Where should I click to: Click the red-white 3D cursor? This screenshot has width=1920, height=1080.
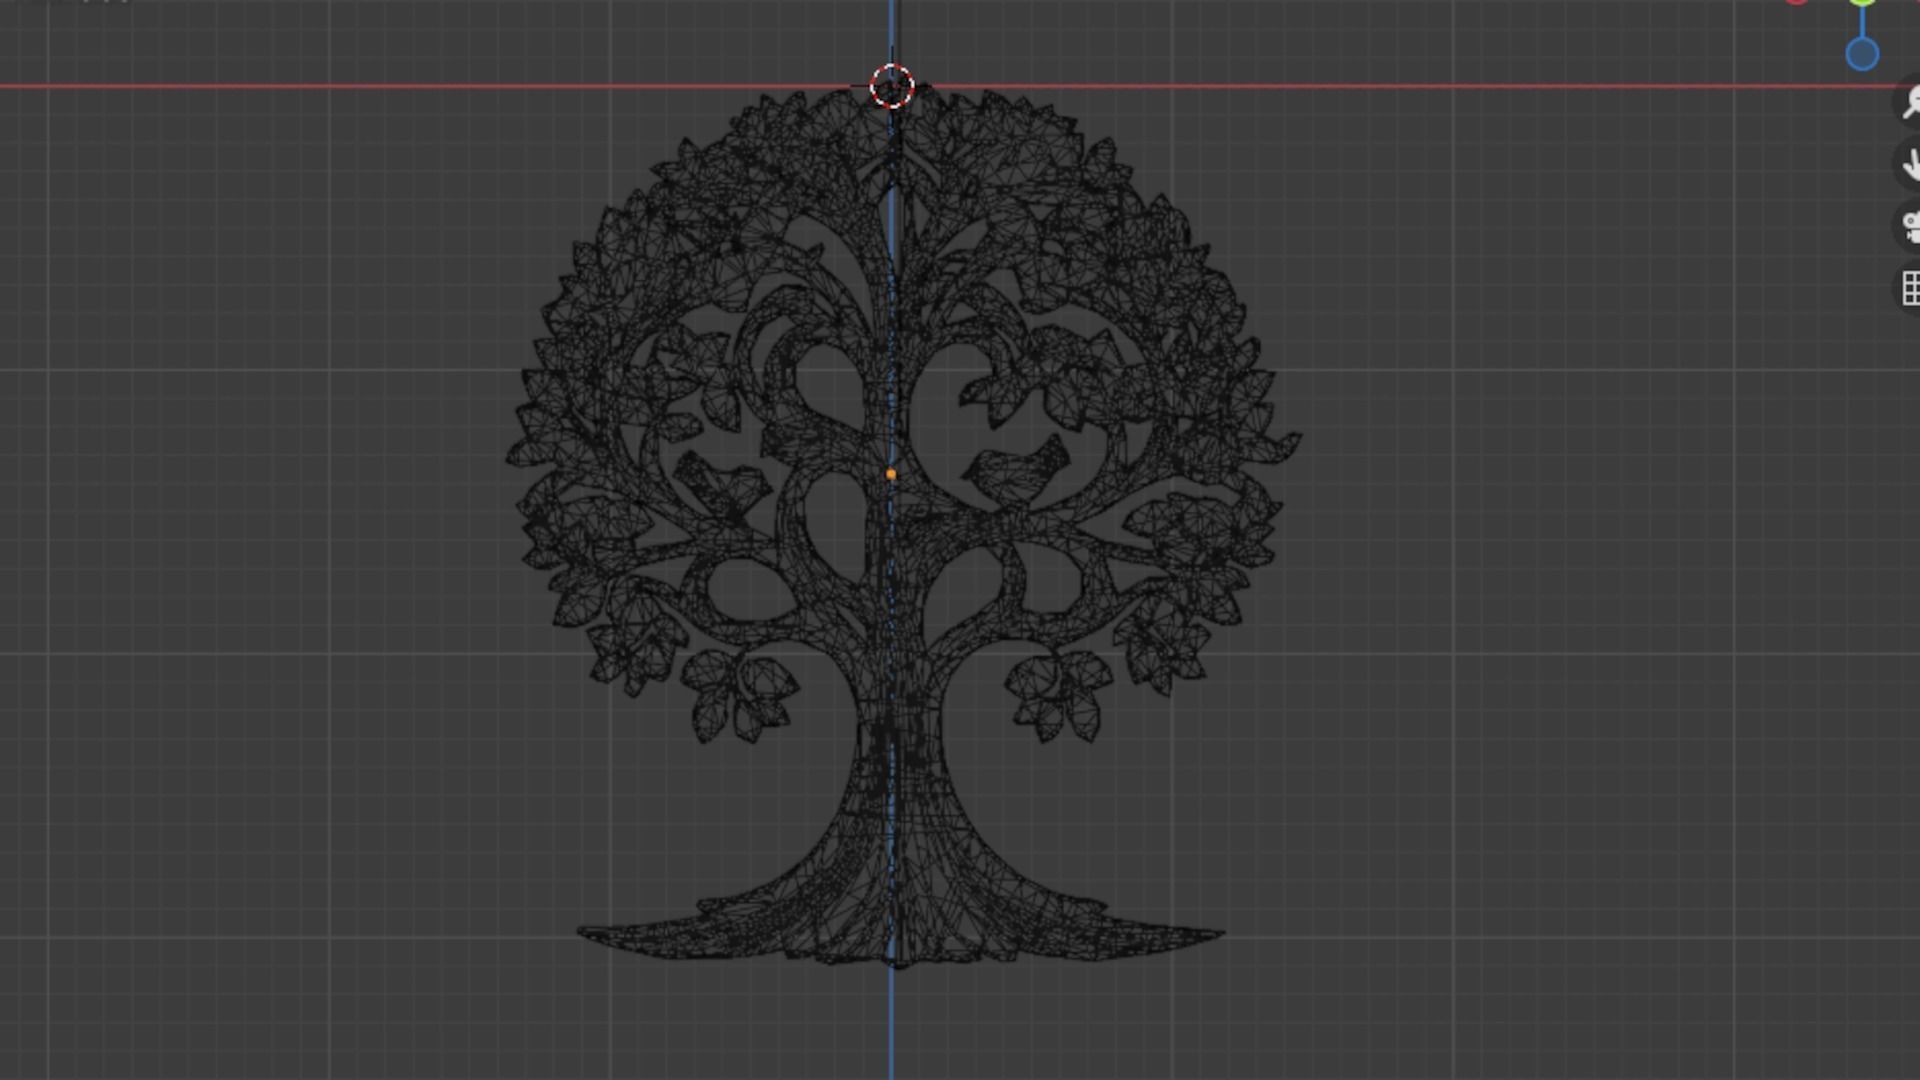click(x=892, y=87)
